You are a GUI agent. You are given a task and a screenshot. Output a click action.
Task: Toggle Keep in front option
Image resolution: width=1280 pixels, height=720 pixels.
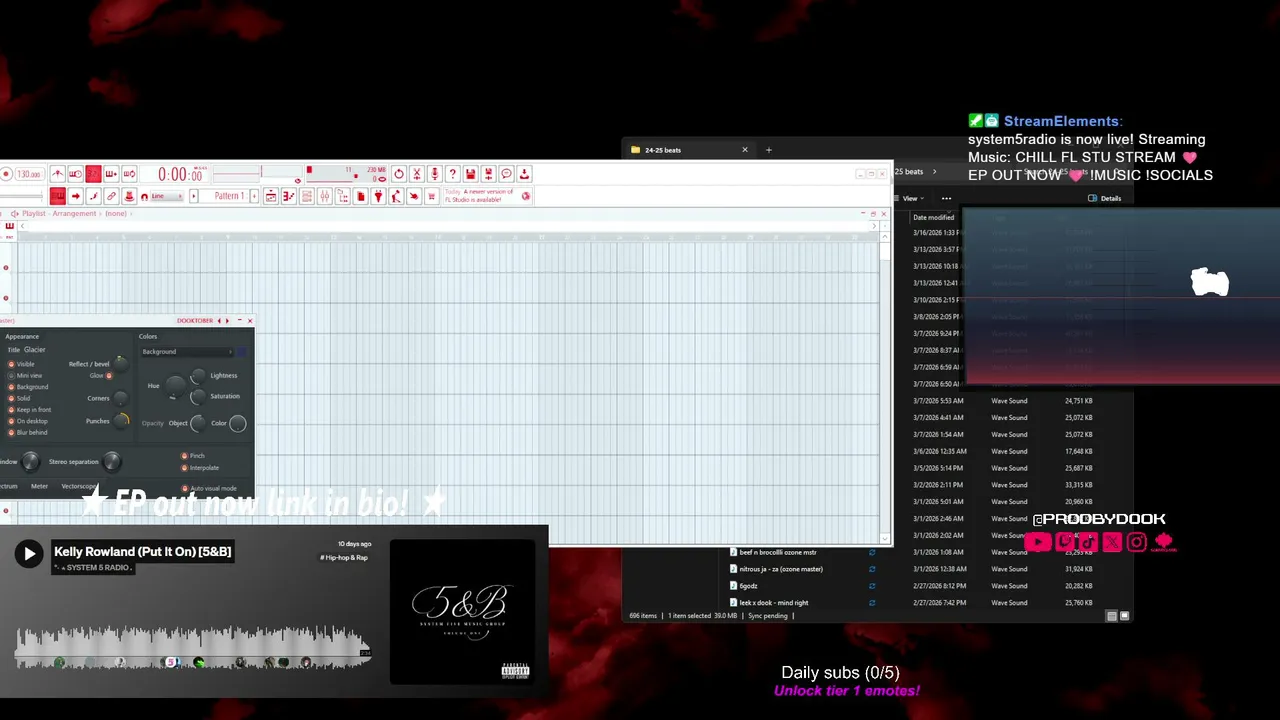[12, 410]
